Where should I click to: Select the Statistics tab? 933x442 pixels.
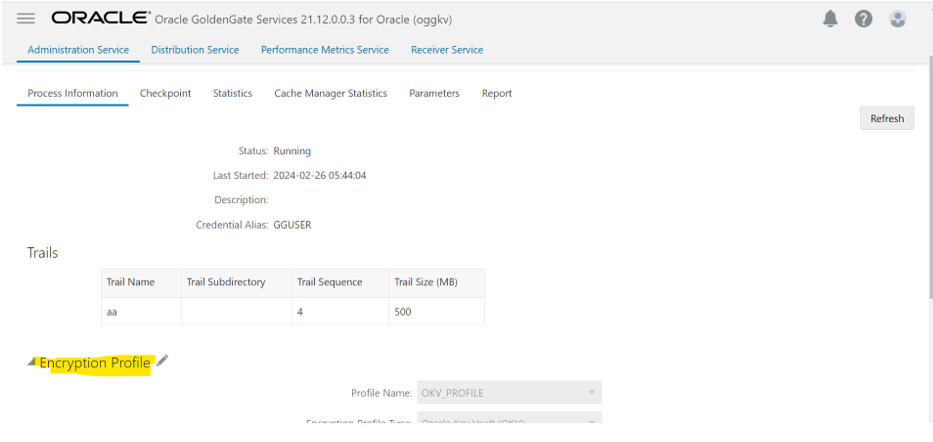pyautogui.click(x=233, y=93)
